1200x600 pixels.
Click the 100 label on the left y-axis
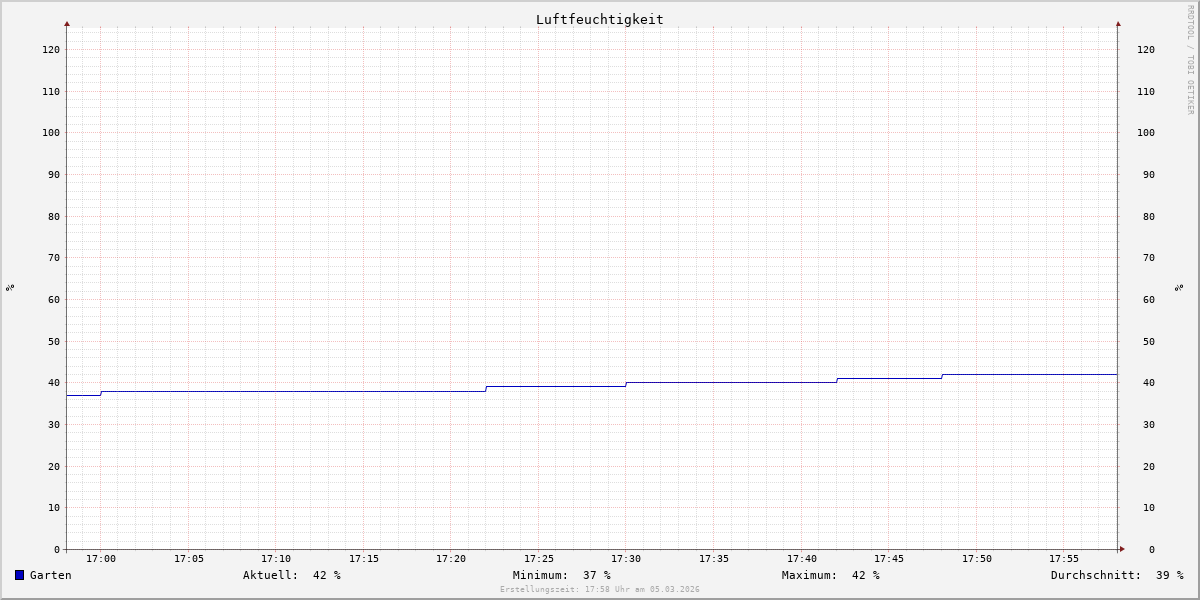point(51,133)
